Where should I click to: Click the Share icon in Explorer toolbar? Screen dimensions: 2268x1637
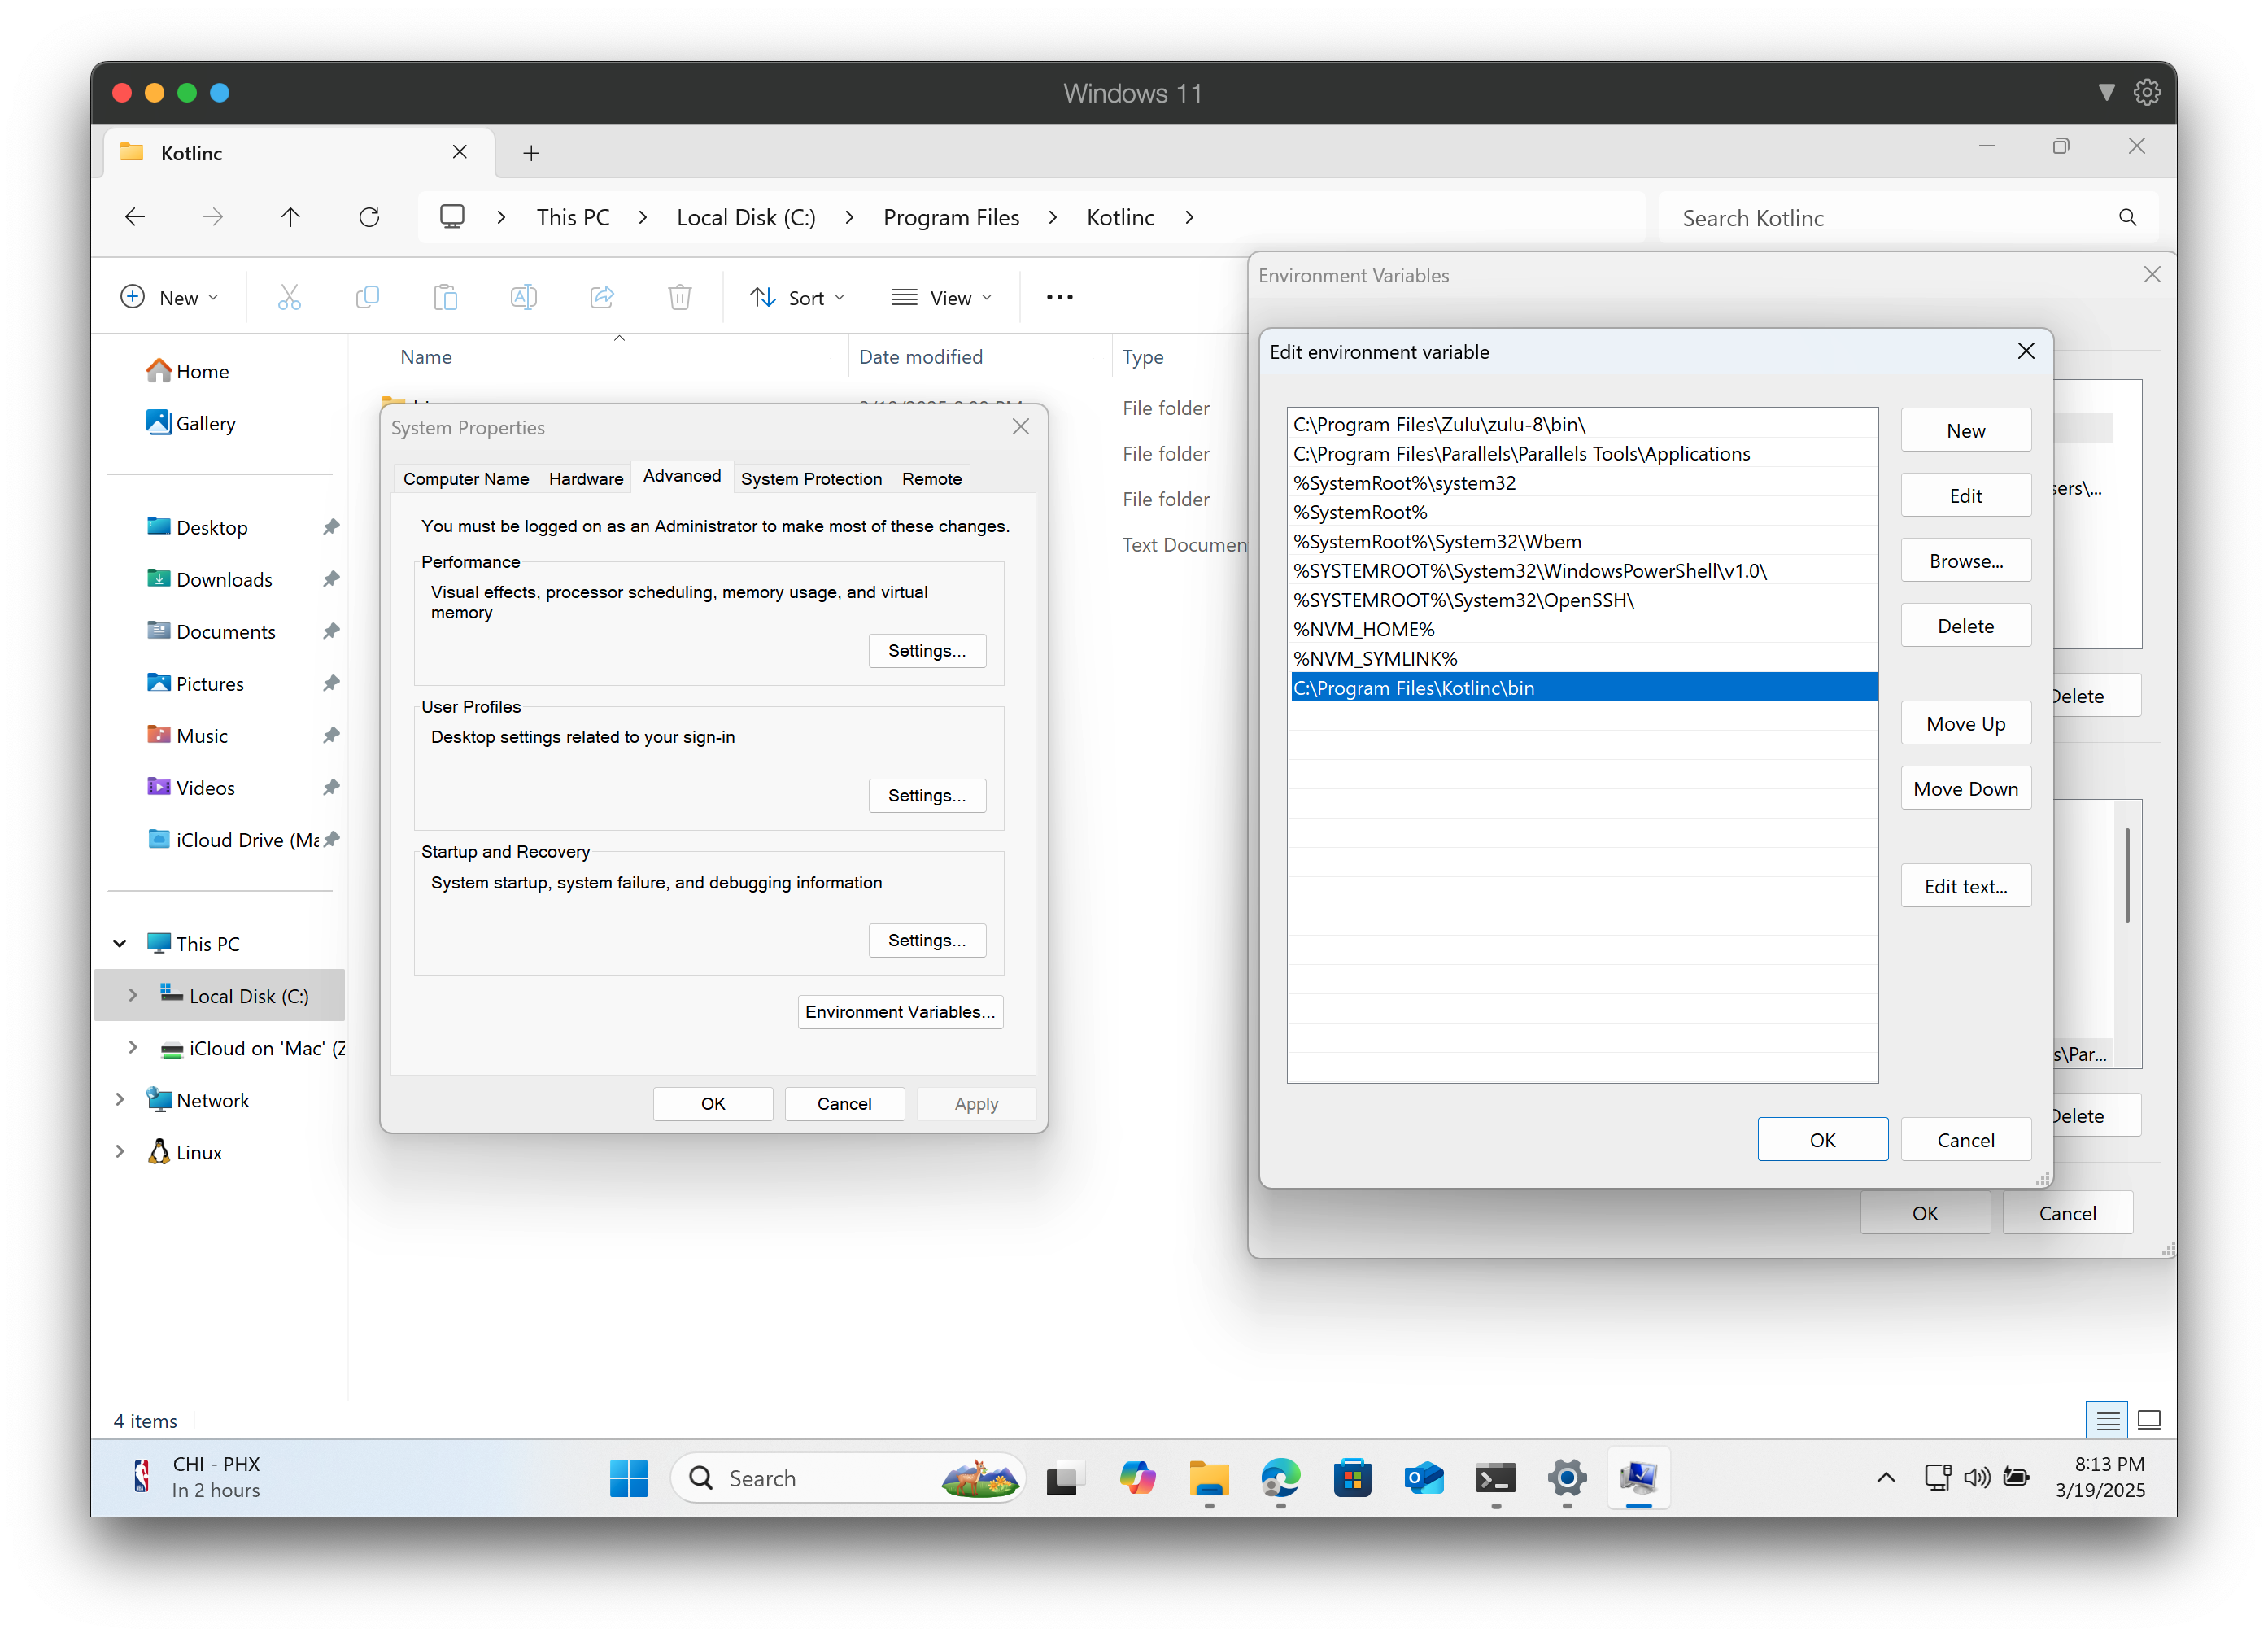pos(601,296)
